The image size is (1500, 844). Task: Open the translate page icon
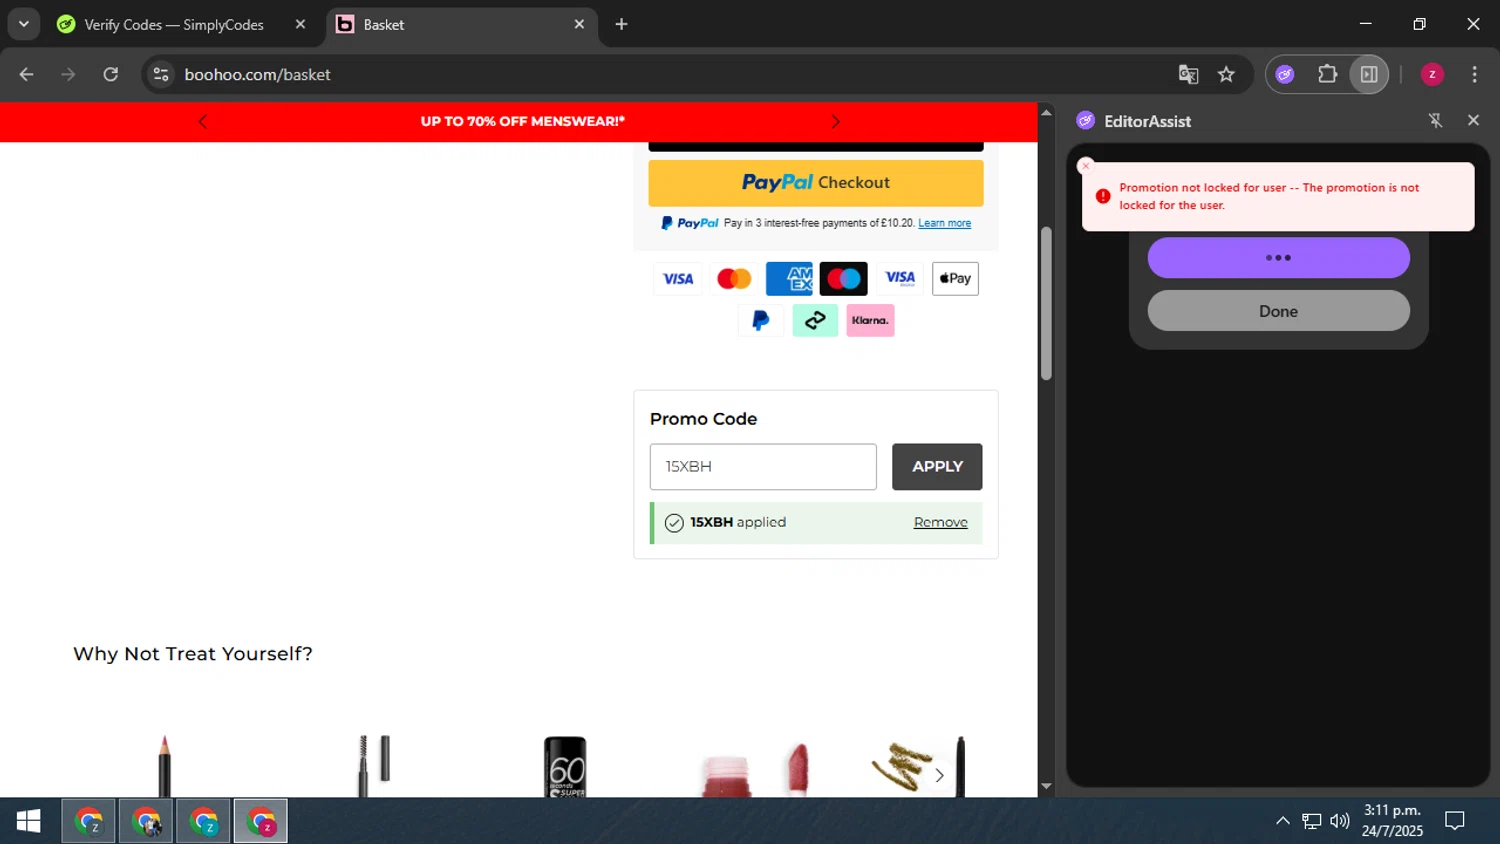point(1188,74)
